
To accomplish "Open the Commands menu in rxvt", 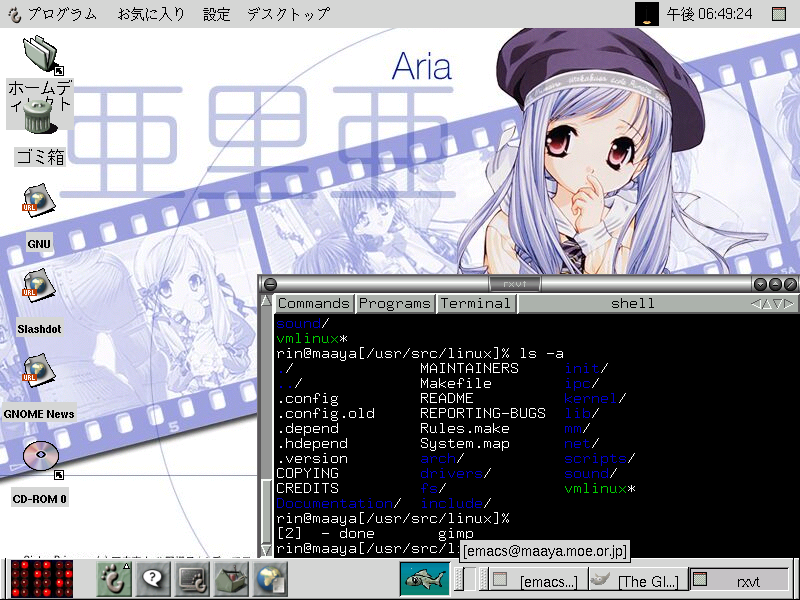I will coord(313,304).
